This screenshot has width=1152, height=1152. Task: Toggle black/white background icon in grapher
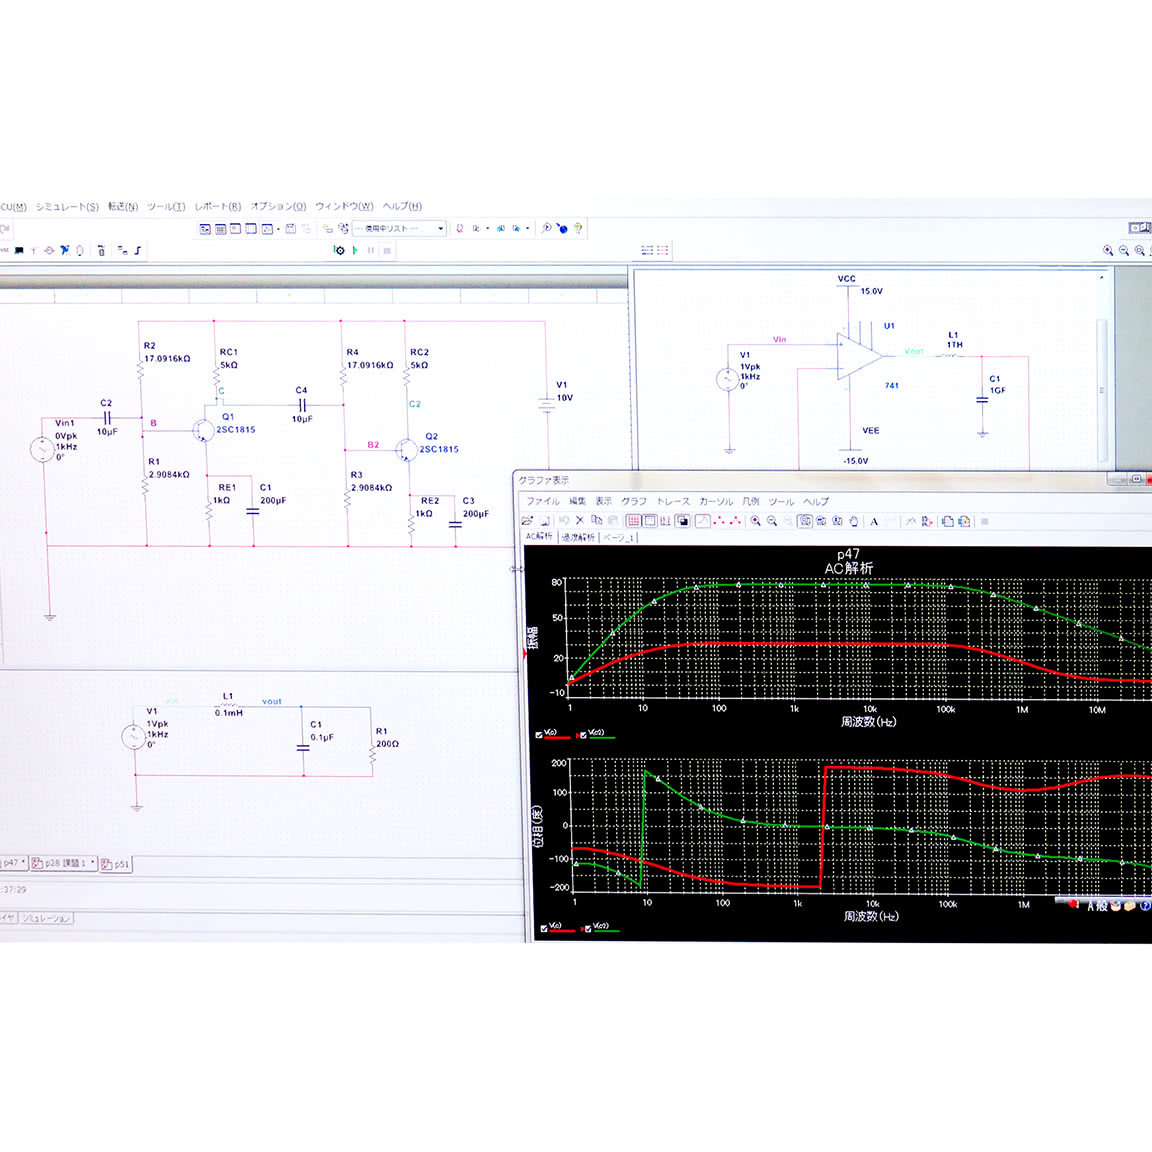tap(683, 521)
